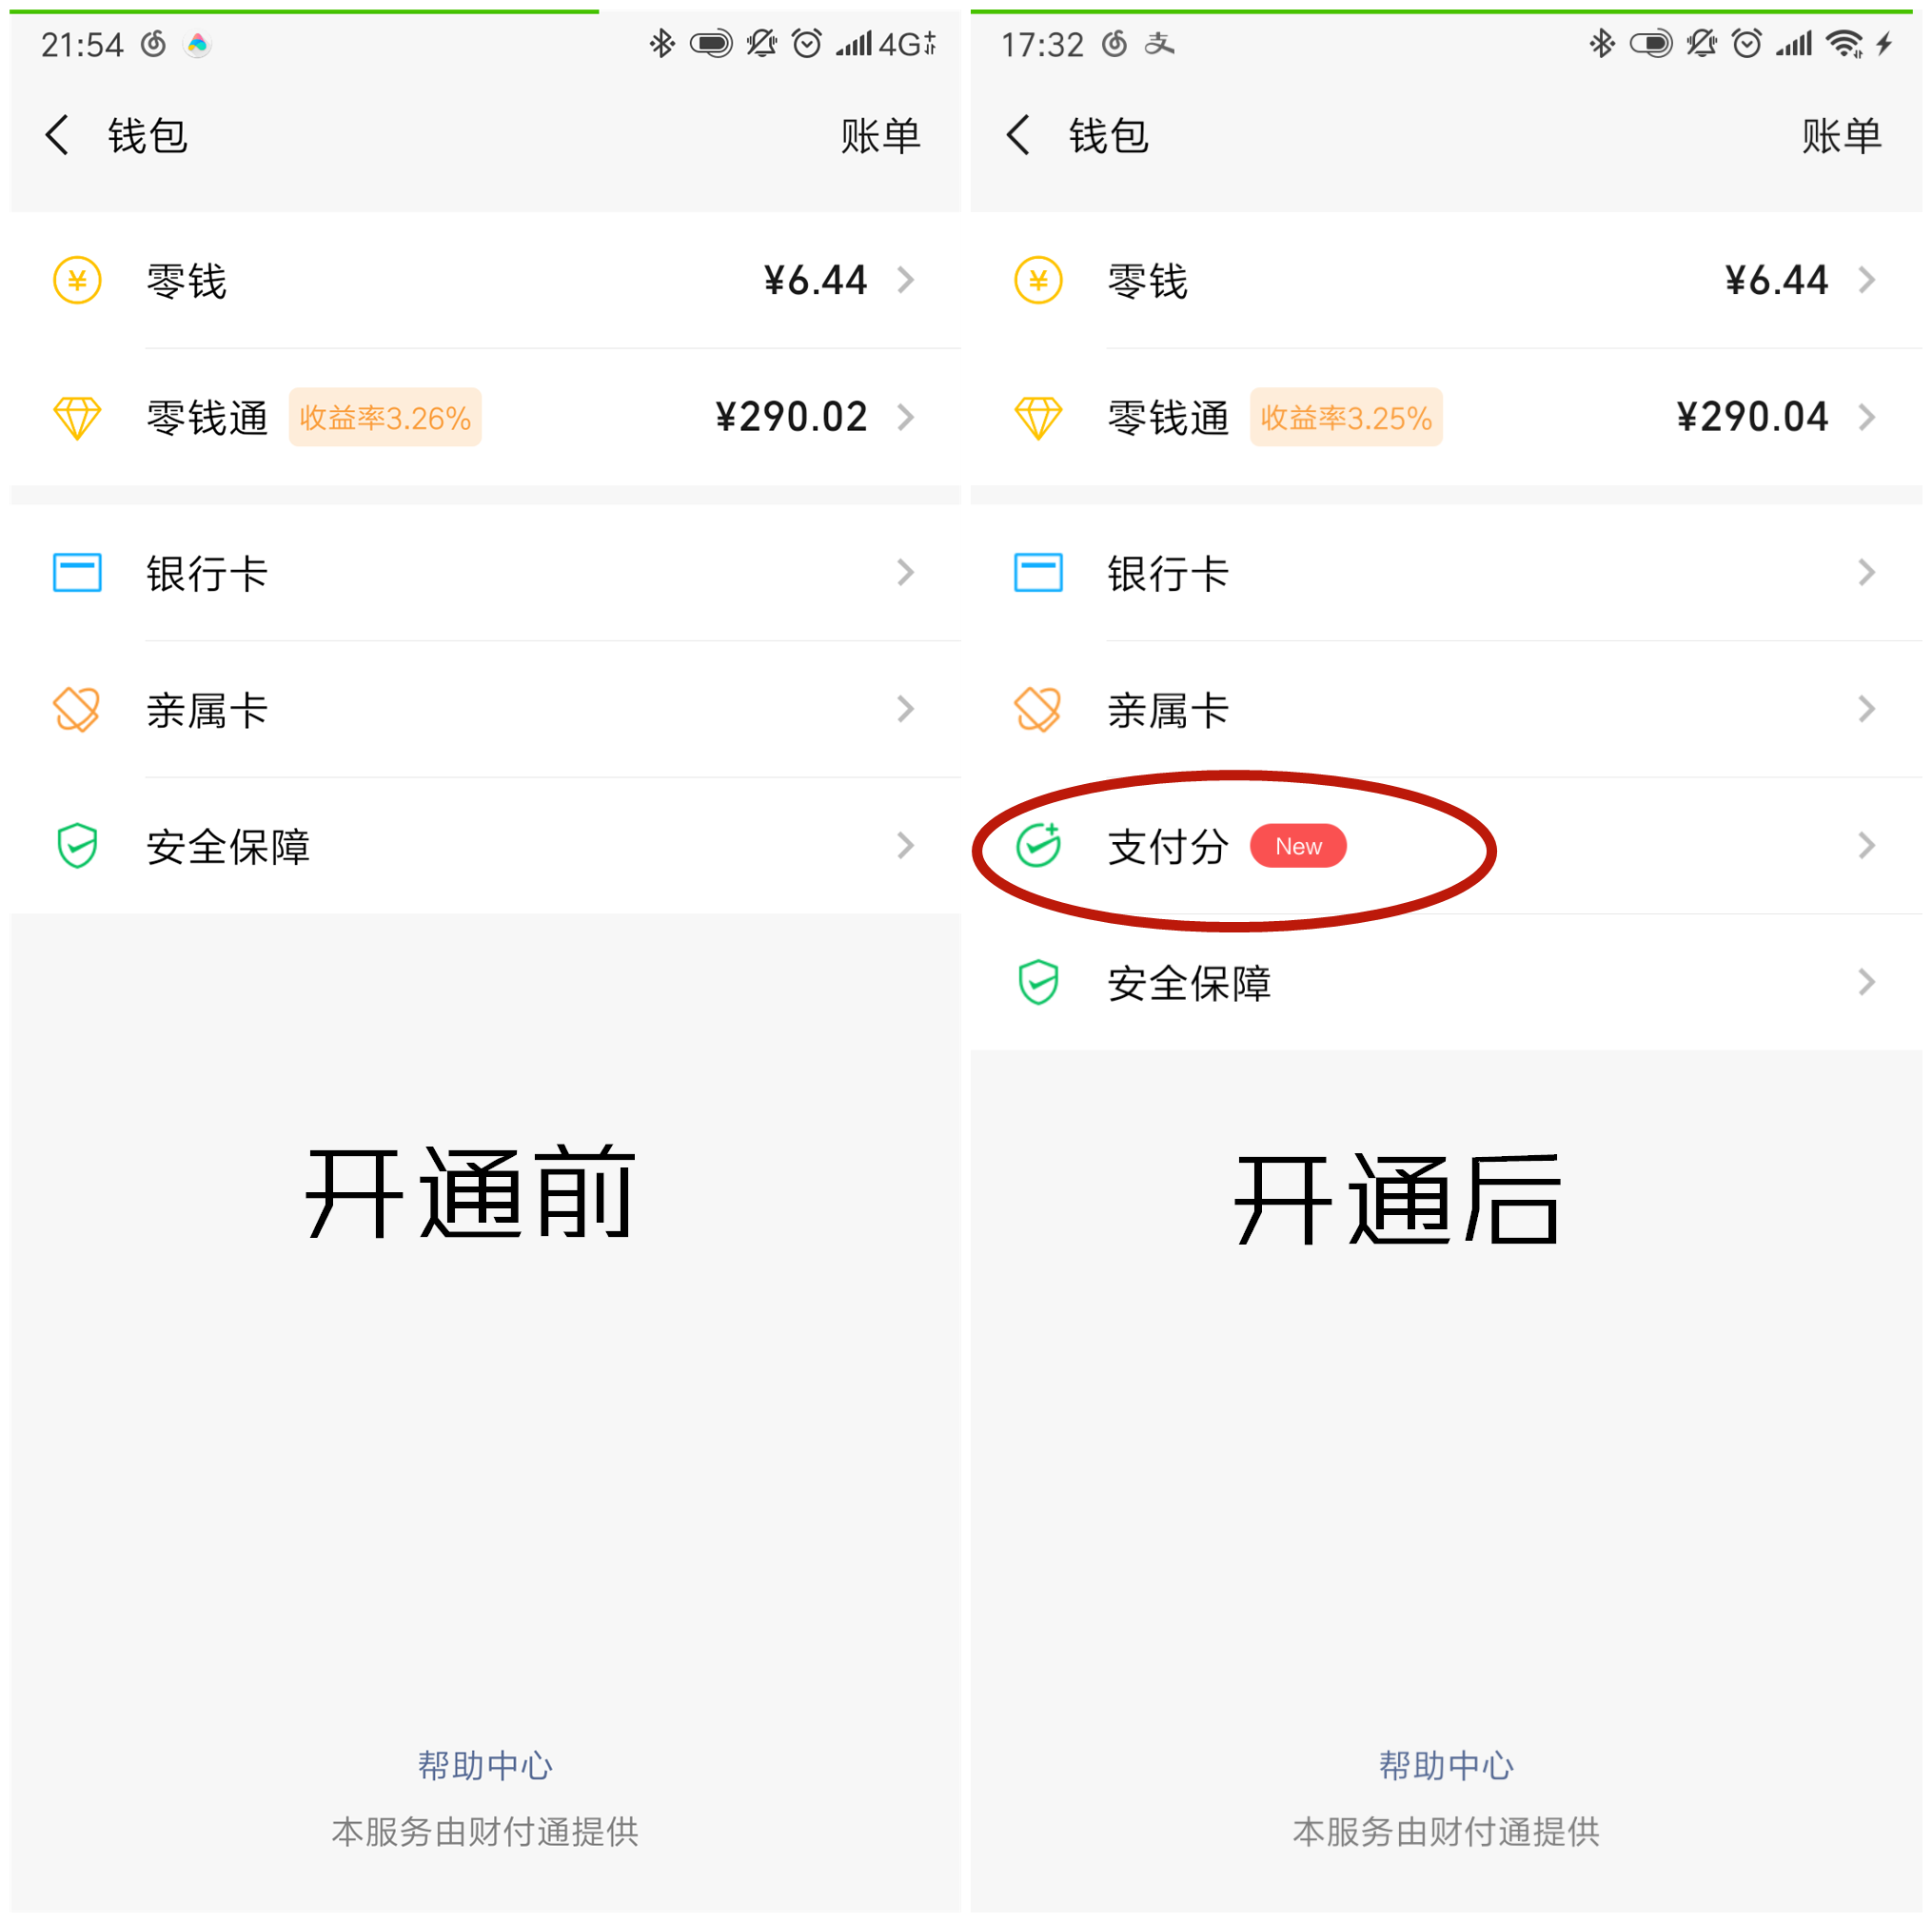Tap blue 银行卡 card icon in left screen
Viewport: 1932px width, 1922px height.
click(77, 573)
